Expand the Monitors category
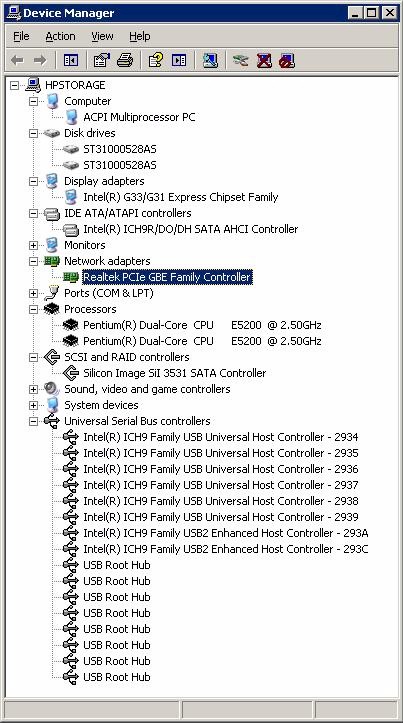 click(x=33, y=245)
